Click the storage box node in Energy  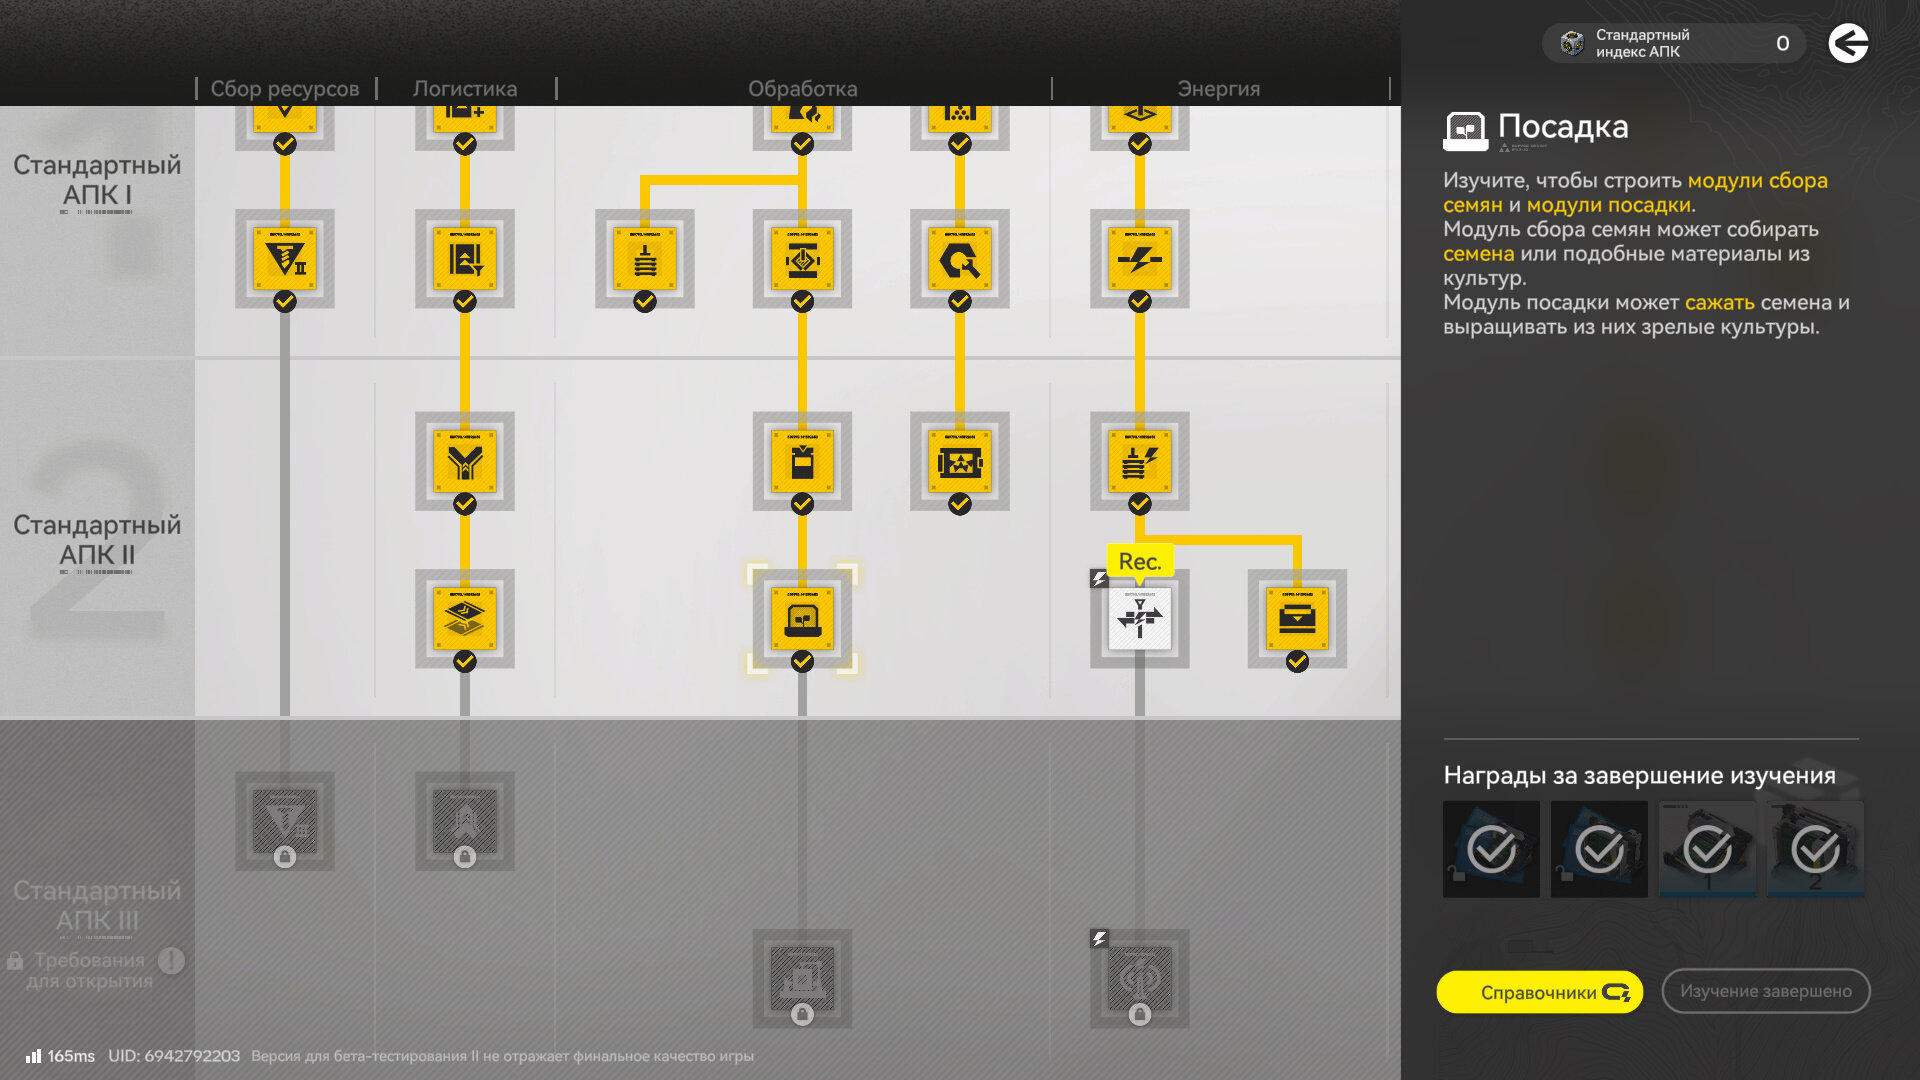(1297, 619)
